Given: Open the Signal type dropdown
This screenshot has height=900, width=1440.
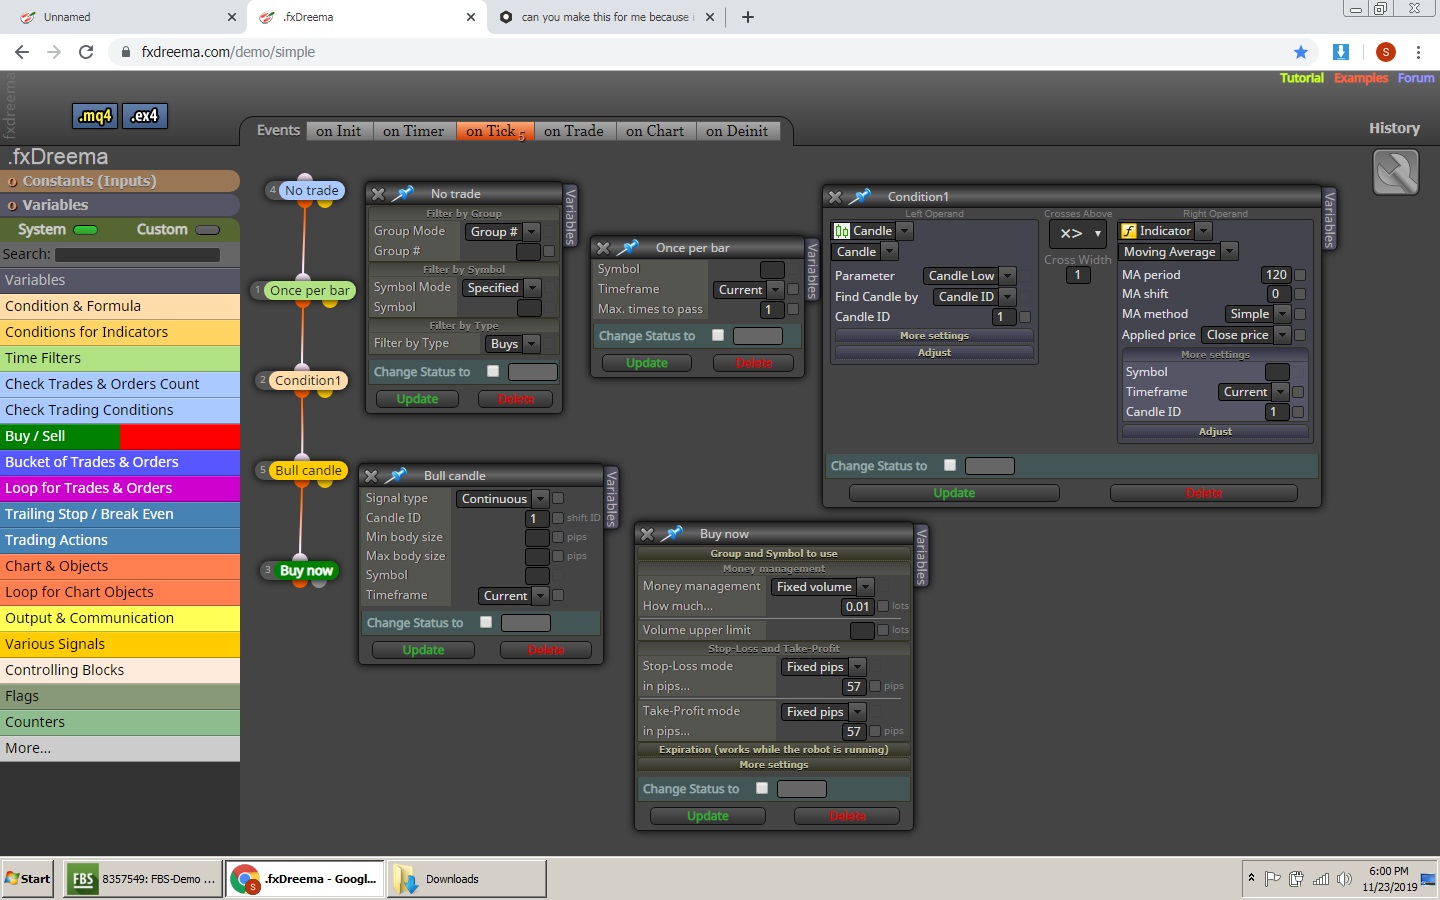Looking at the screenshot, I should point(503,499).
